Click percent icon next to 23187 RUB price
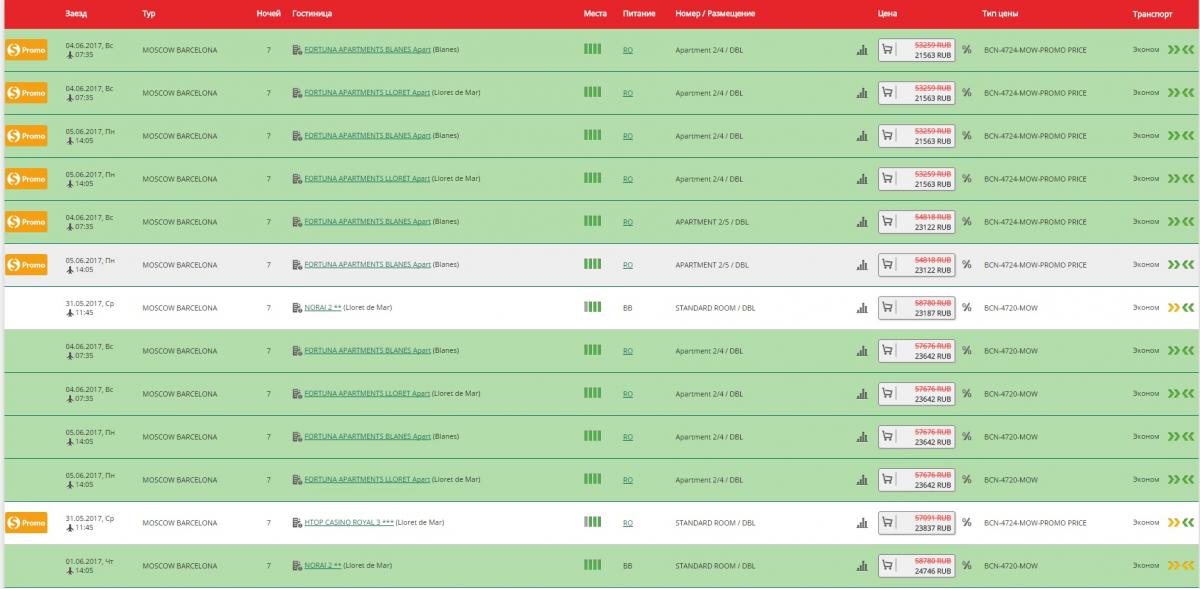 click(967, 307)
